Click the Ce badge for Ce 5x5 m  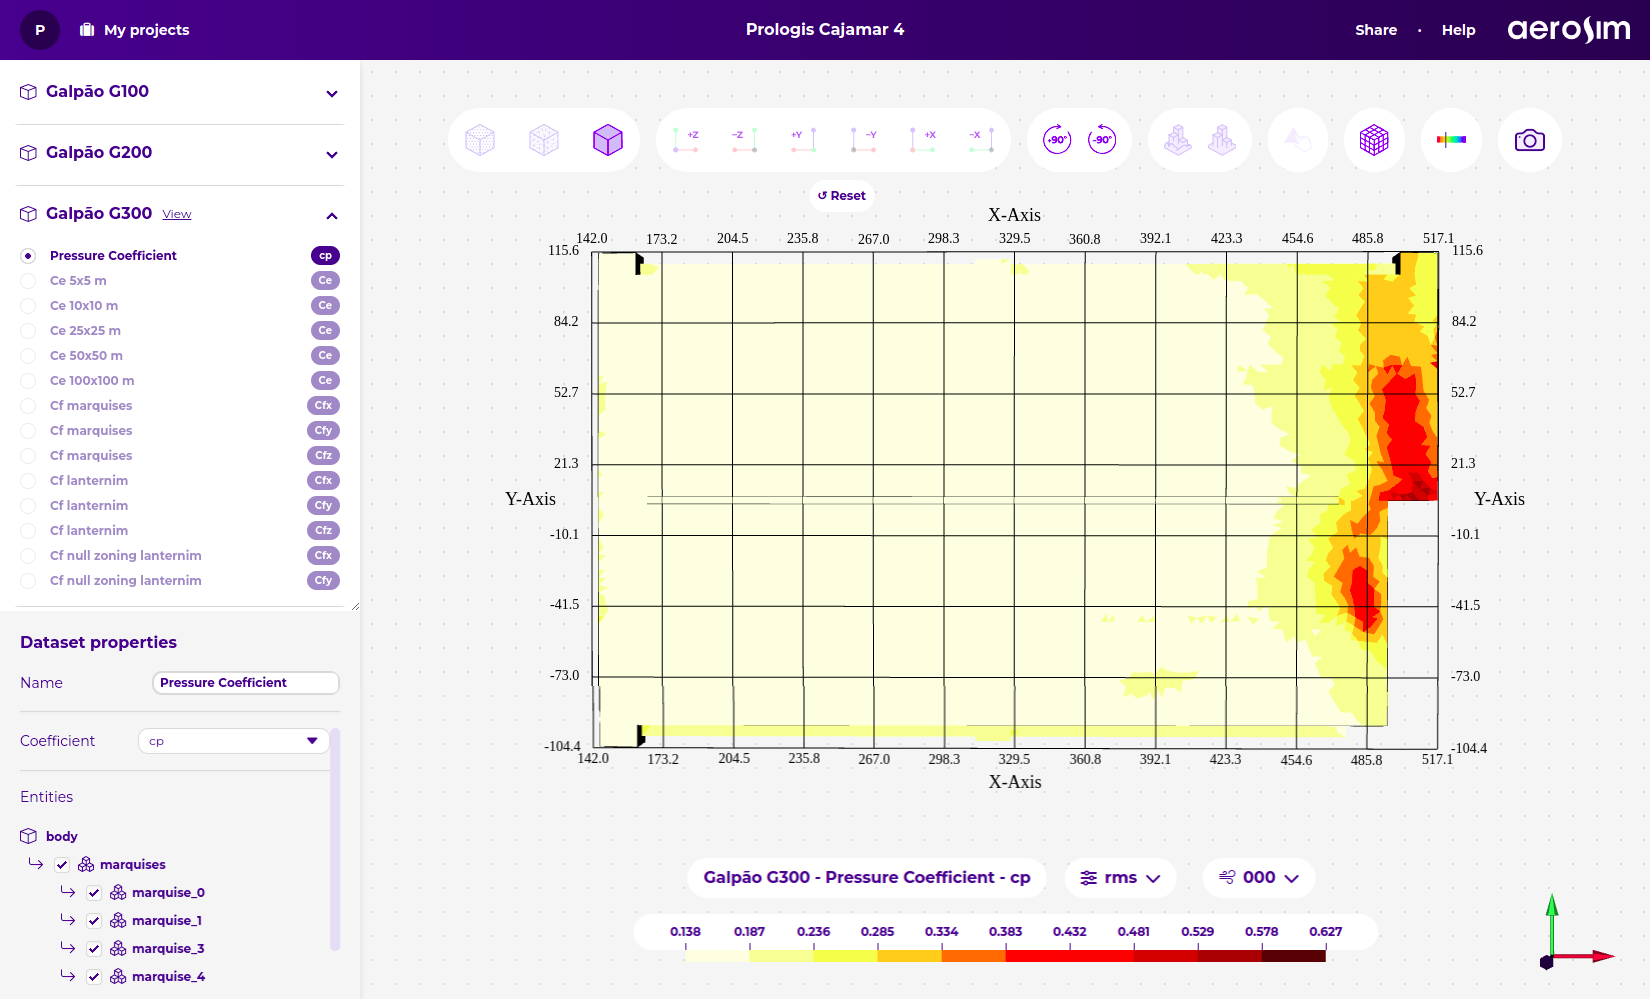(325, 281)
